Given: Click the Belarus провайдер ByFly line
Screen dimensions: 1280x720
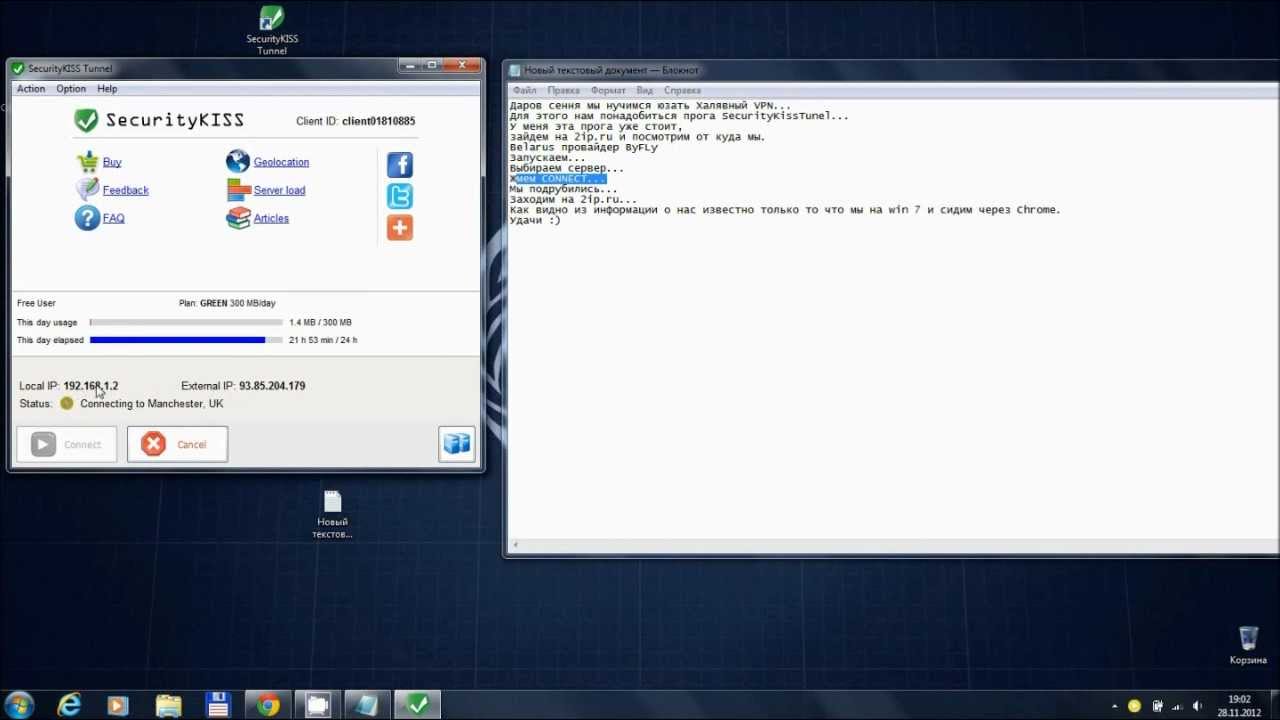Looking at the screenshot, I should point(583,147).
